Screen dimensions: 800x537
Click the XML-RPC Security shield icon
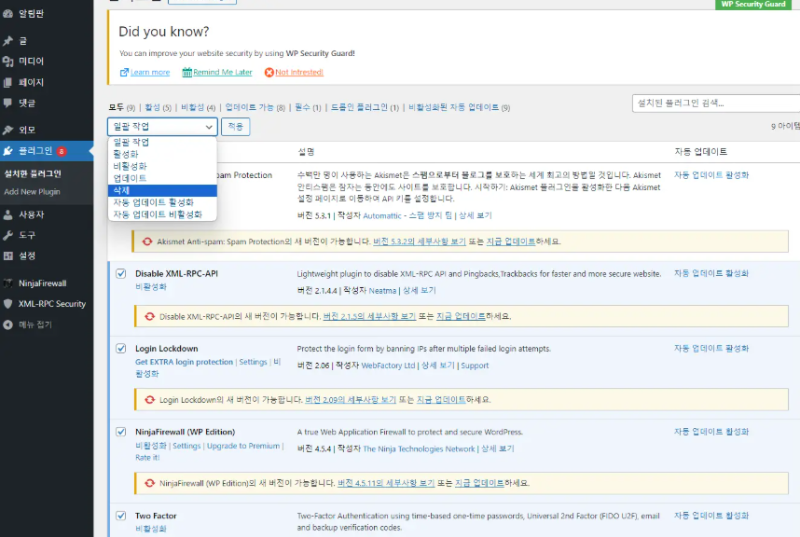click(x=8, y=304)
